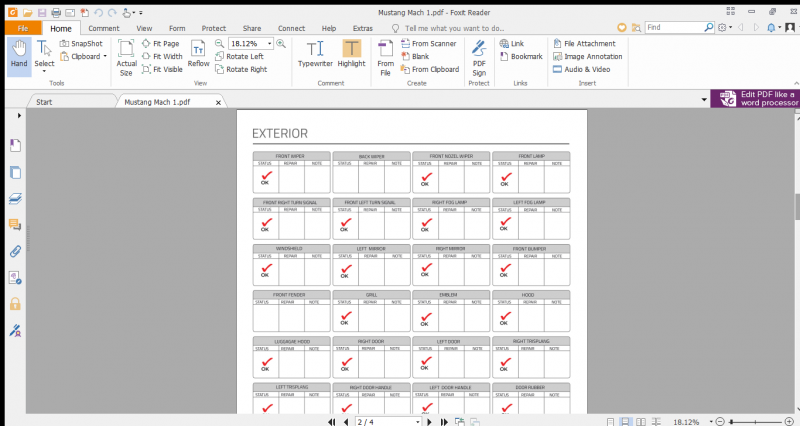The height and width of the screenshot is (426, 800).
Task: Add an Image Annotation
Action: 588,56
